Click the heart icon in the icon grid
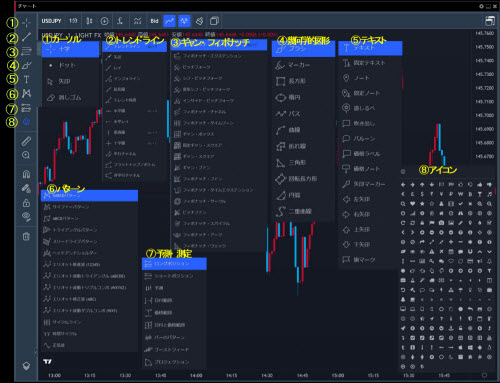Viewport: 500px width, 383px height. coord(412,203)
